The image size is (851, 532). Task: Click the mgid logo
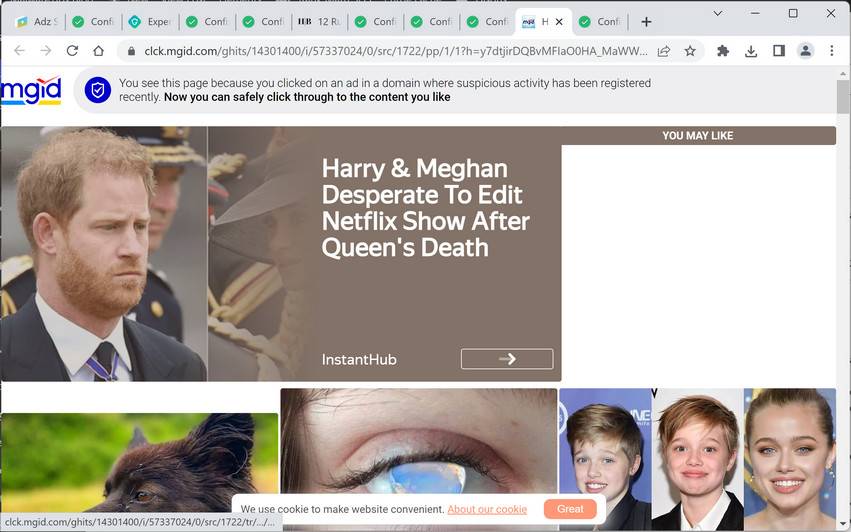tap(31, 91)
